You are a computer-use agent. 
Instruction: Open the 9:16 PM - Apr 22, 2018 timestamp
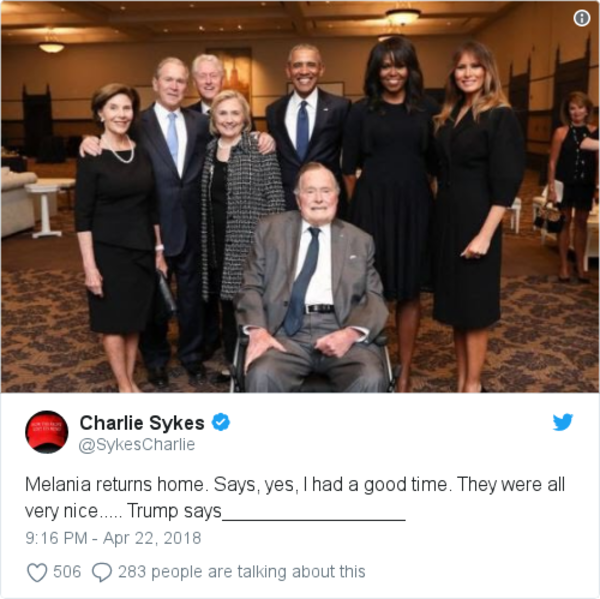[113, 538]
